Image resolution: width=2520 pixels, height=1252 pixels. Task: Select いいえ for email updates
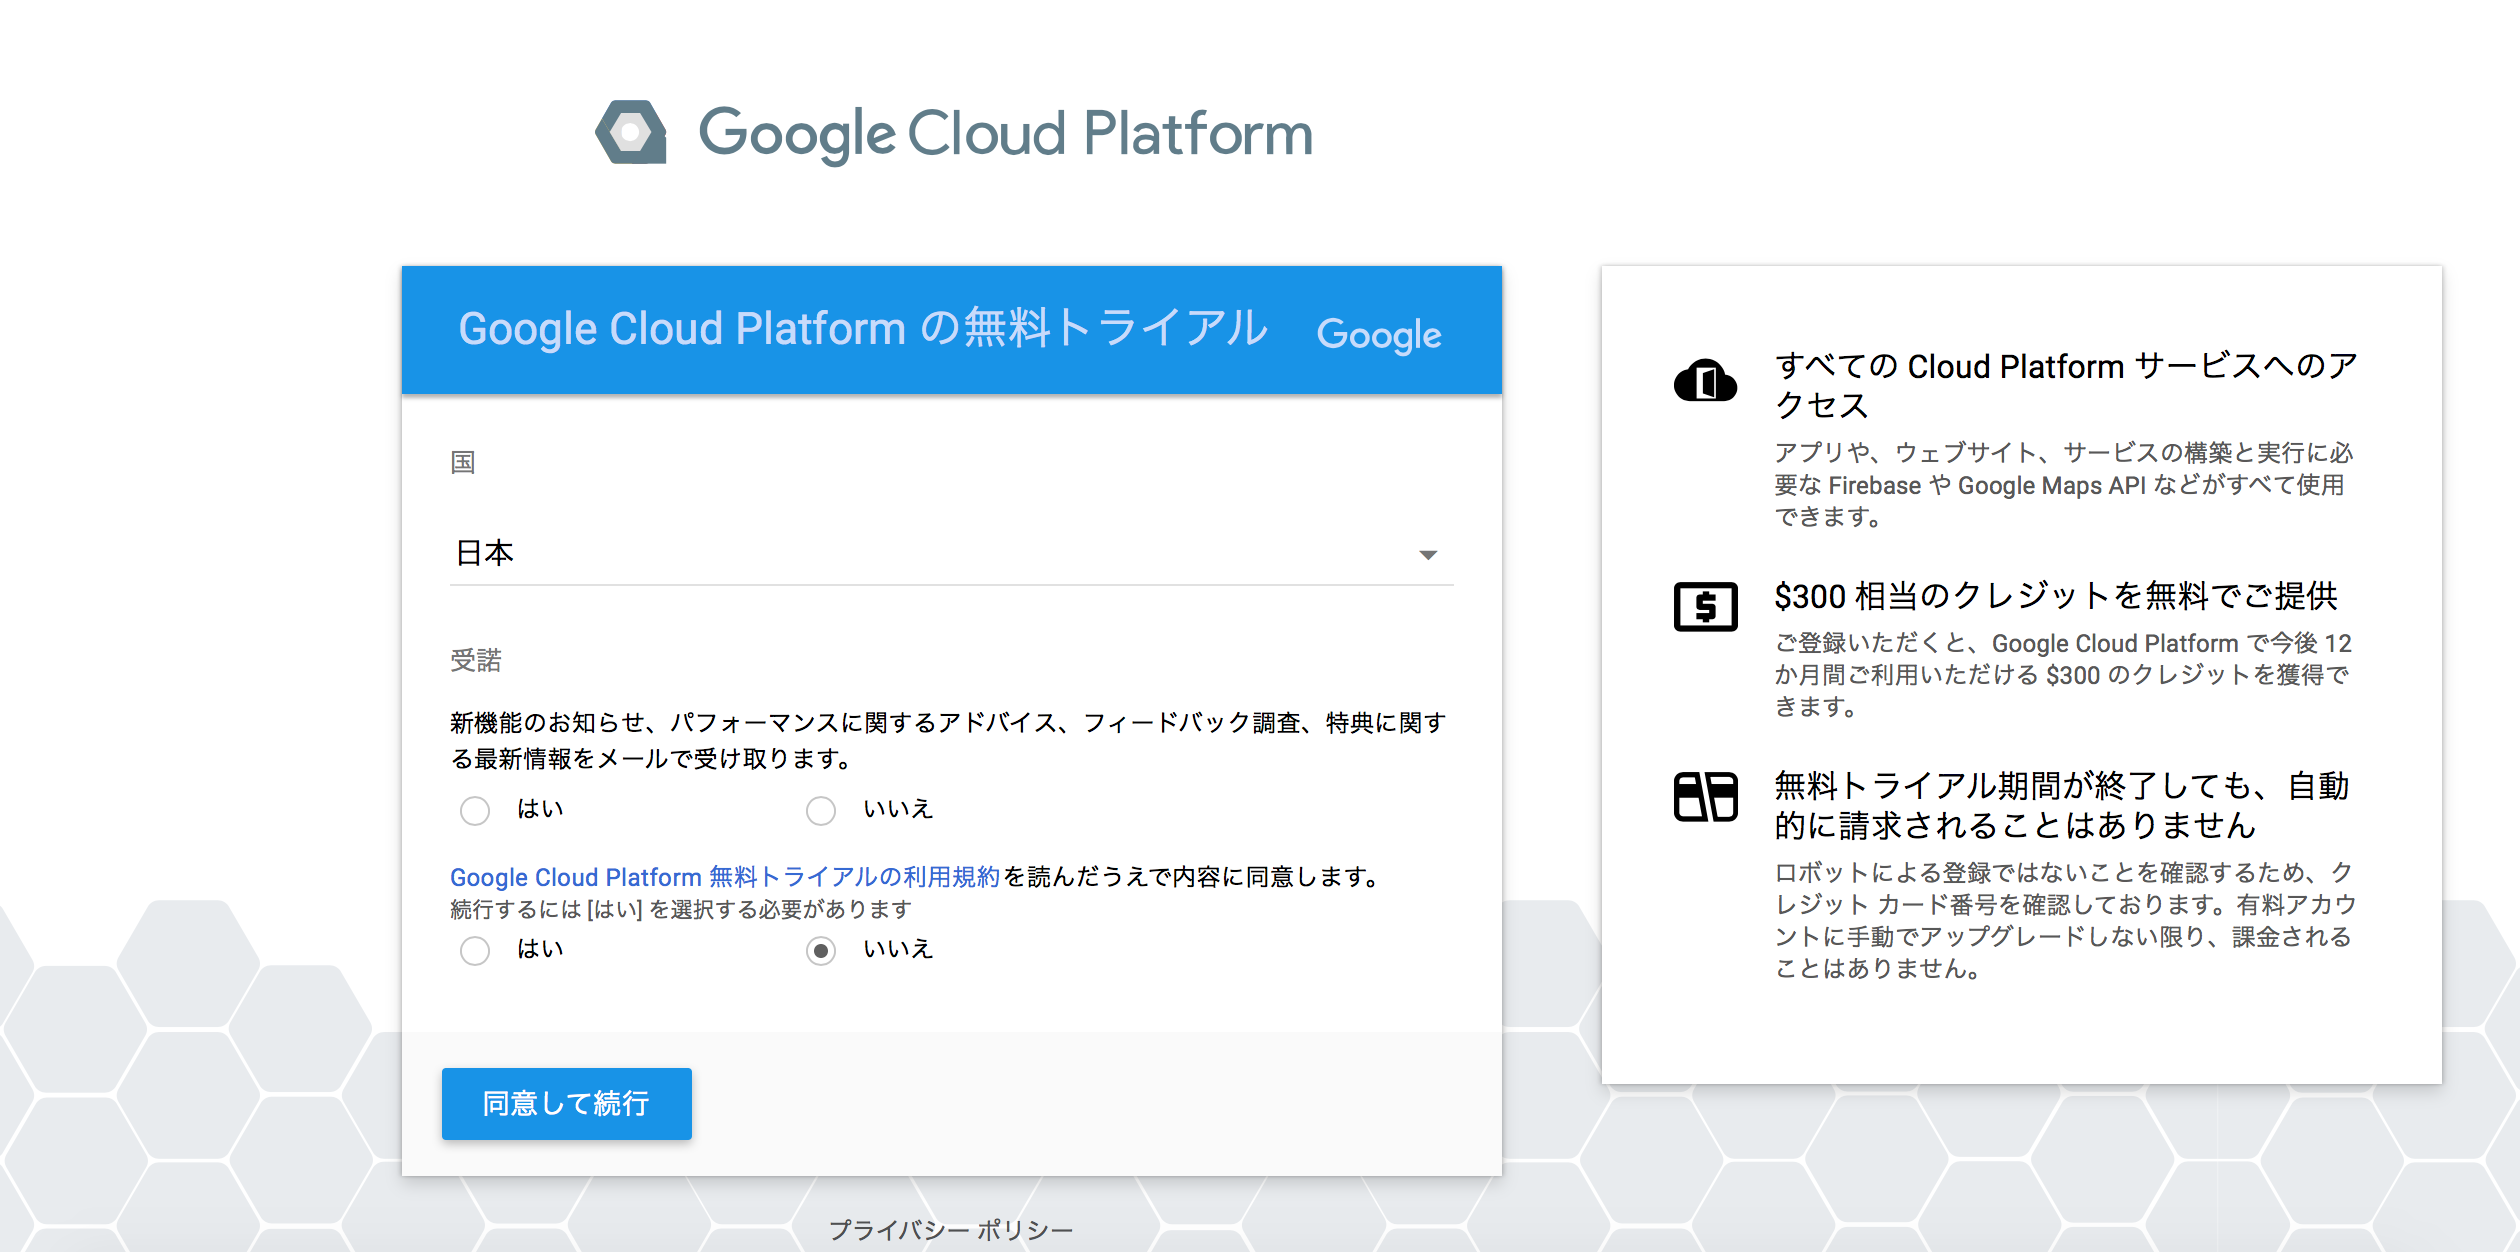[x=821, y=810]
